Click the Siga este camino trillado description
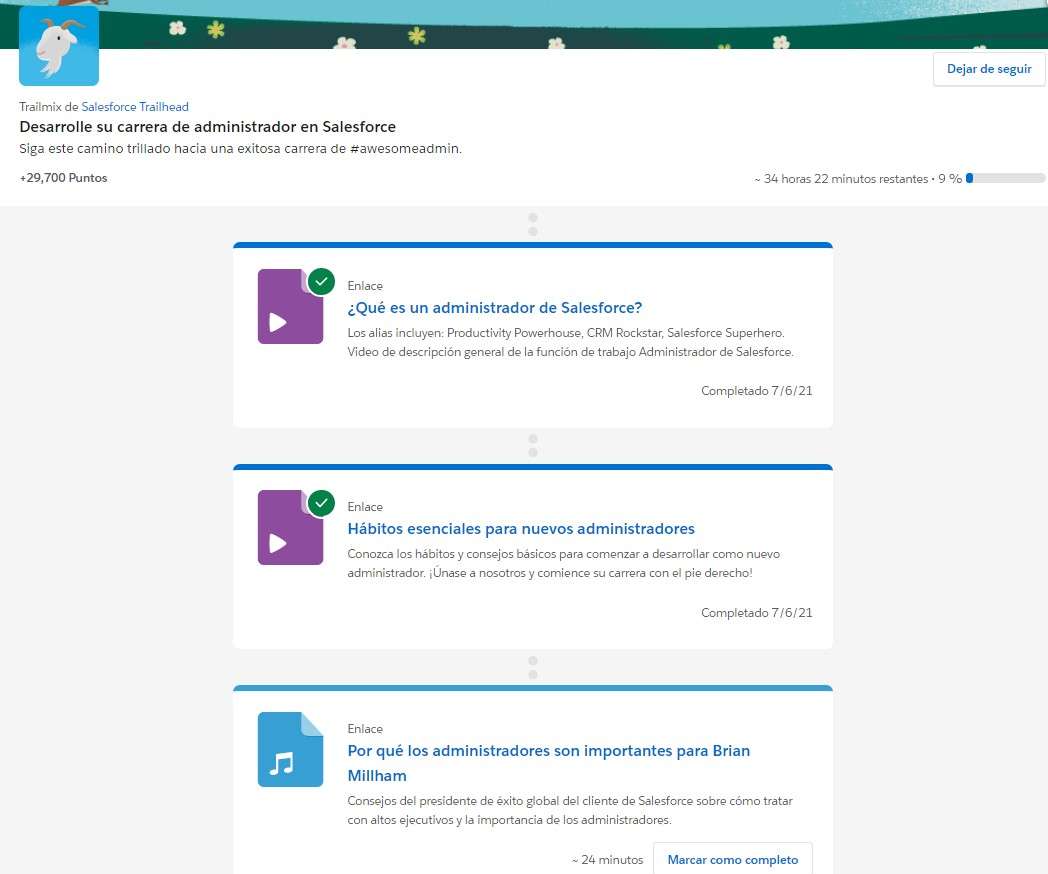 point(241,148)
